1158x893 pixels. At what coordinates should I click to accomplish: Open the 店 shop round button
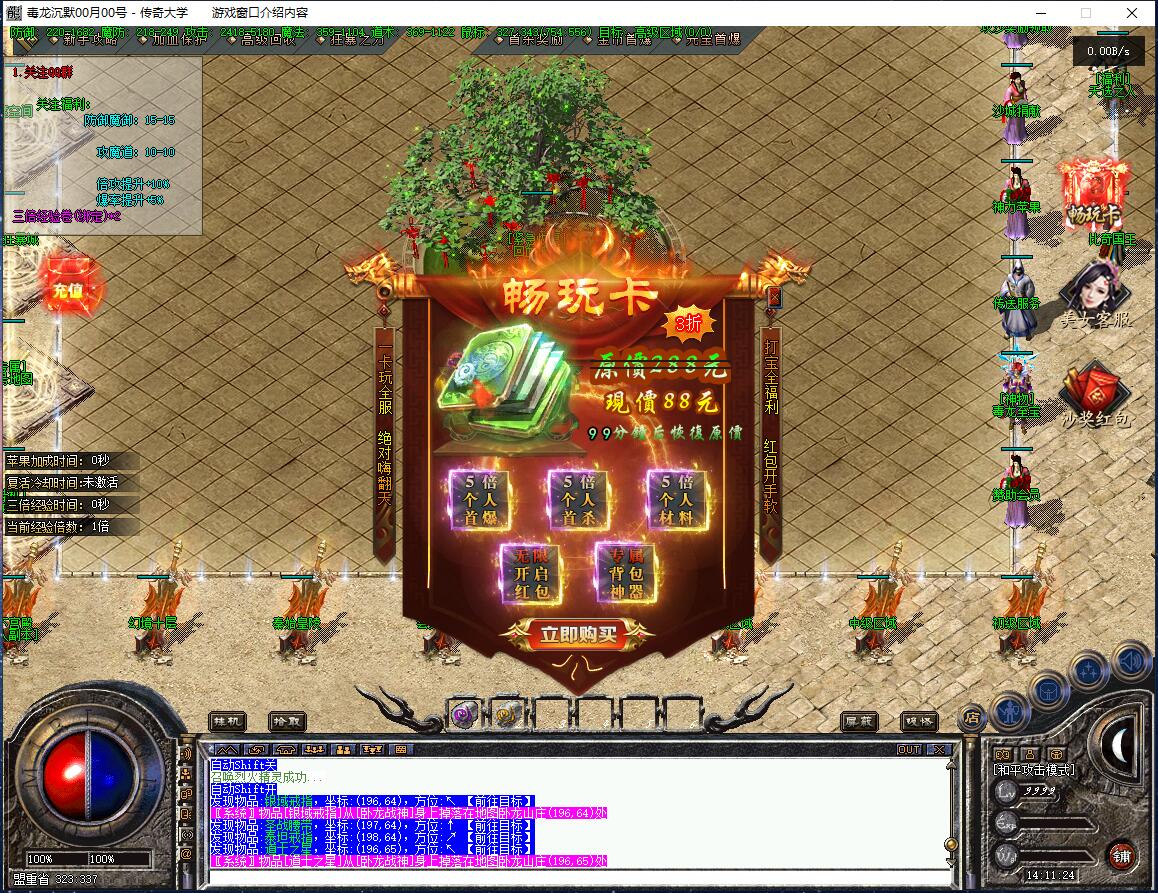tap(972, 716)
